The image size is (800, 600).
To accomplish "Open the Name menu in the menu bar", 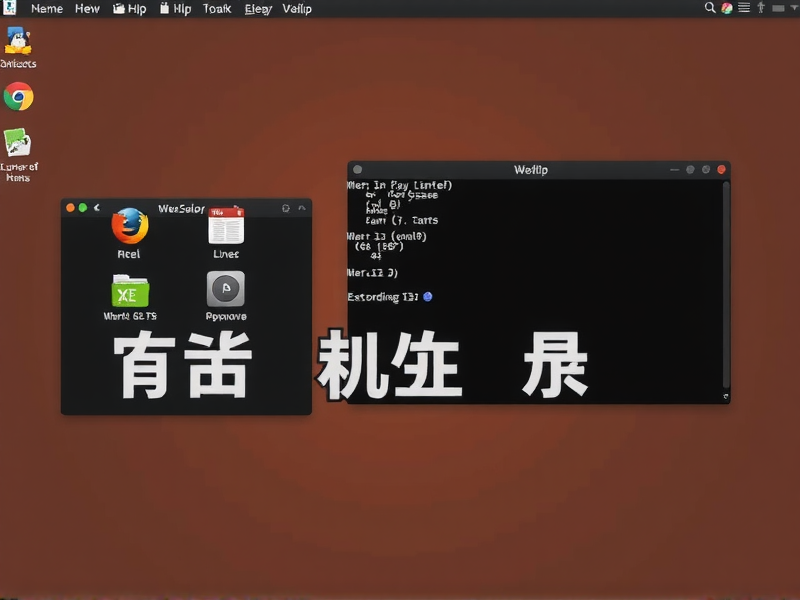I will pyautogui.click(x=46, y=8).
